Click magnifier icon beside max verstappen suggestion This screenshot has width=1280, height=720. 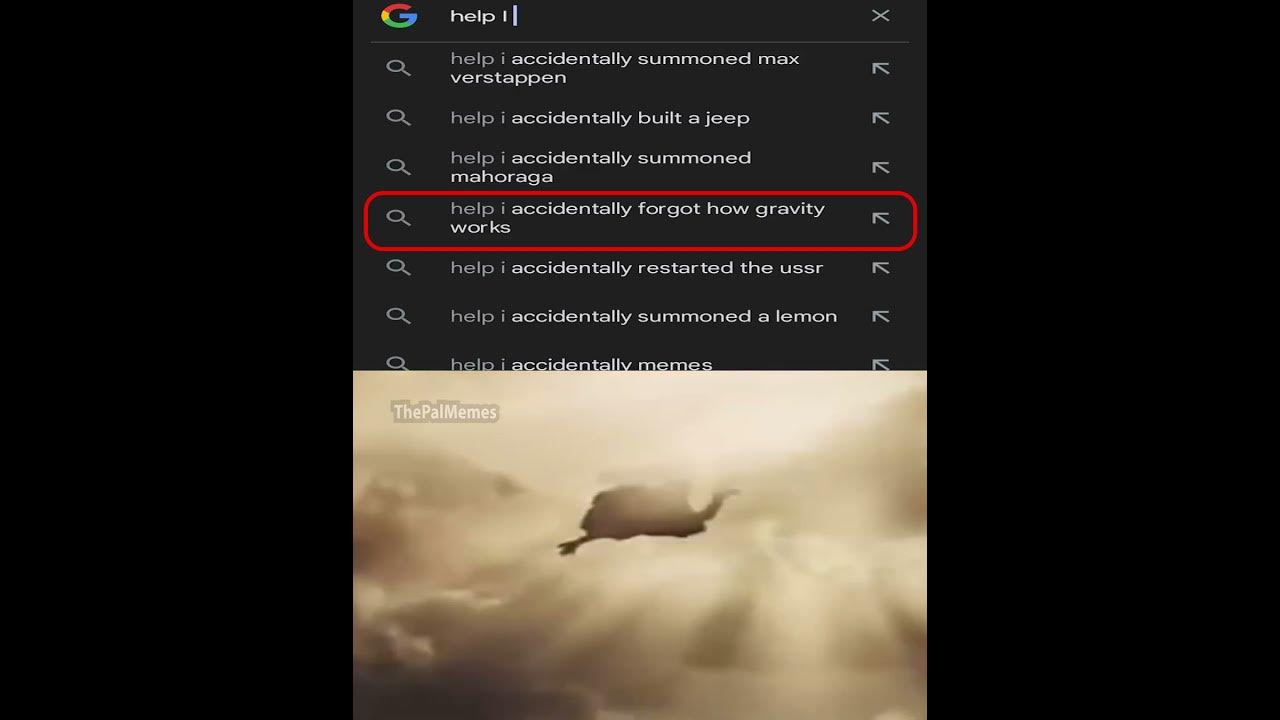[398, 68]
